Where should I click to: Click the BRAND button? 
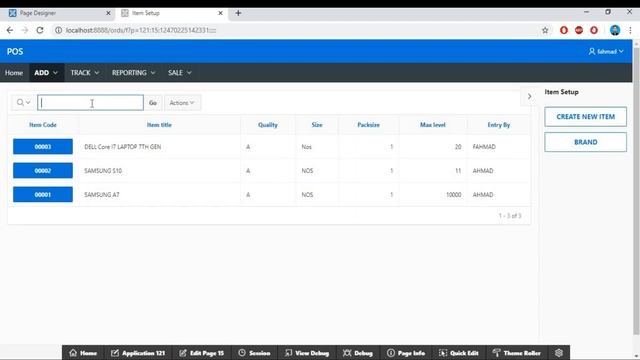[585, 142]
